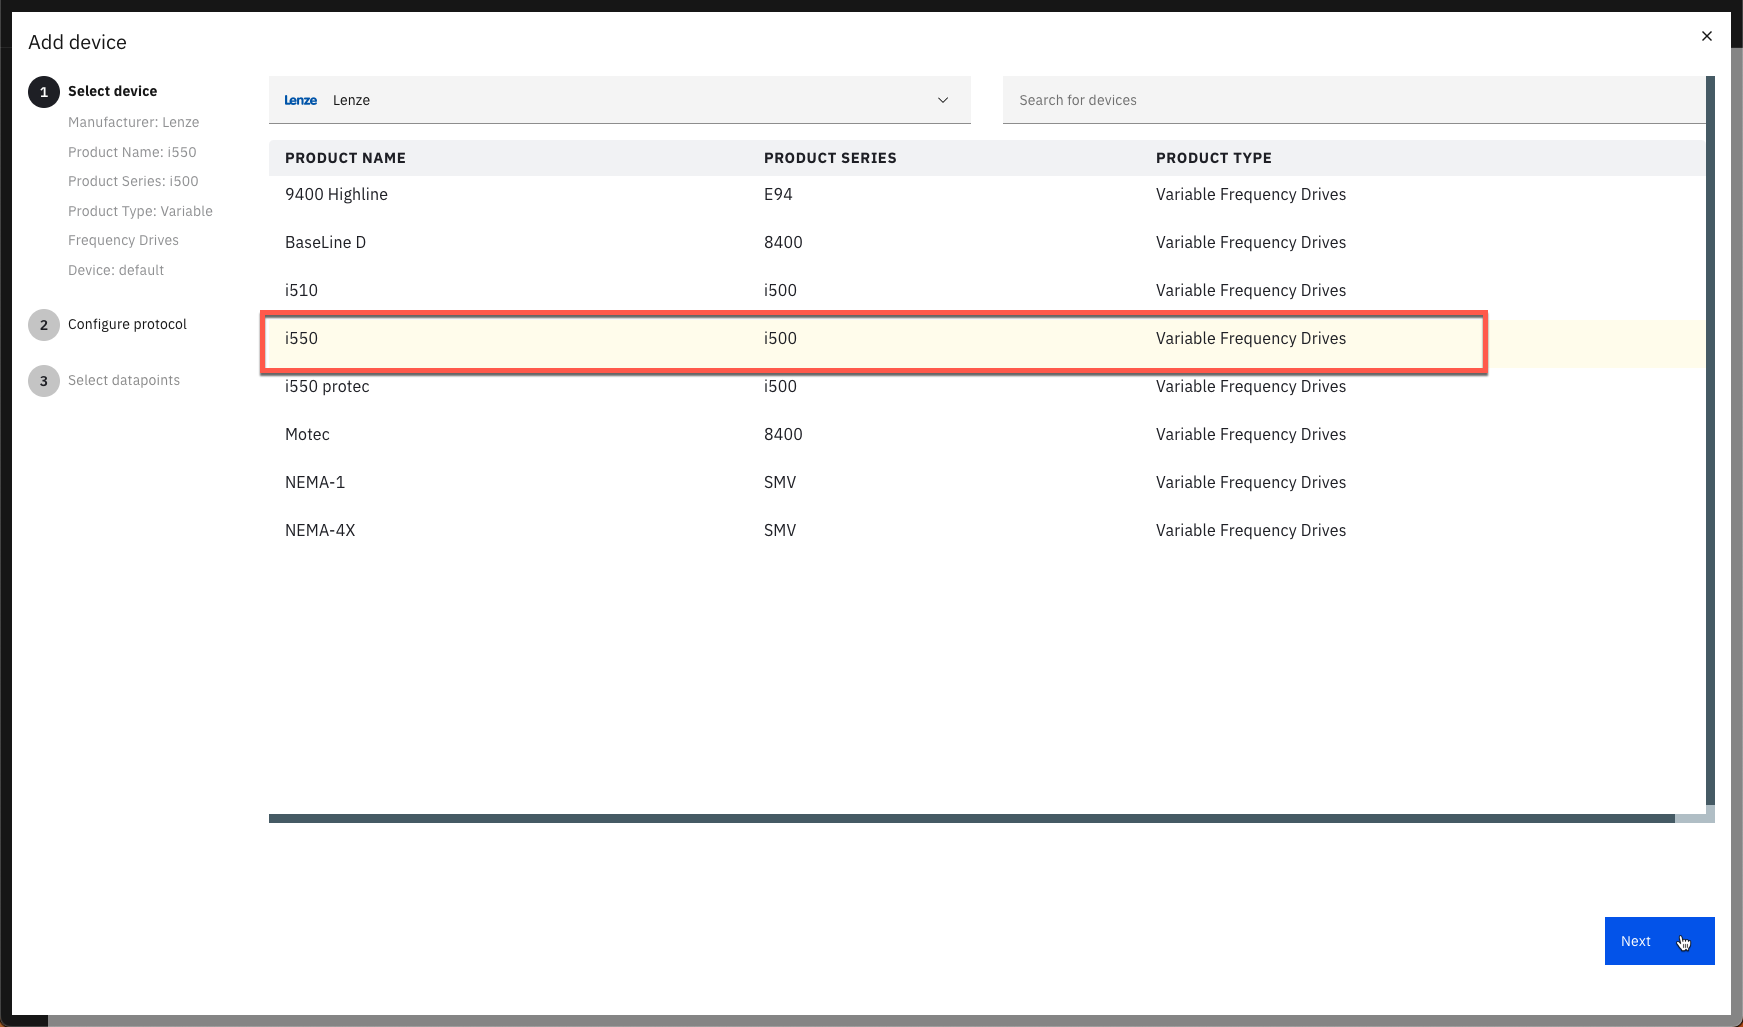The height and width of the screenshot is (1027, 1743).
Task: Click i500 series in i550 protec row
Action: tap(780, 386)
